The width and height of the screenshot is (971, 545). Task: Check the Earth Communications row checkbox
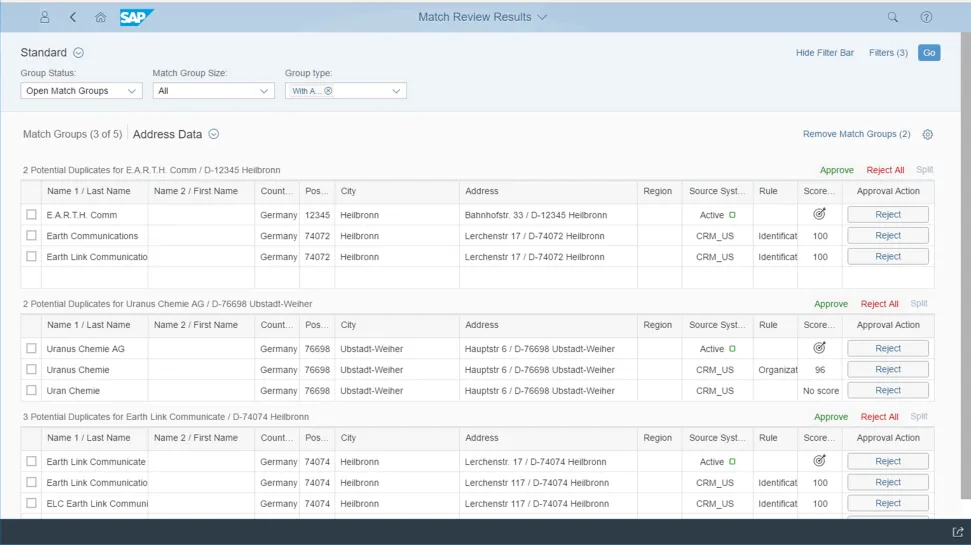[32, 236]
